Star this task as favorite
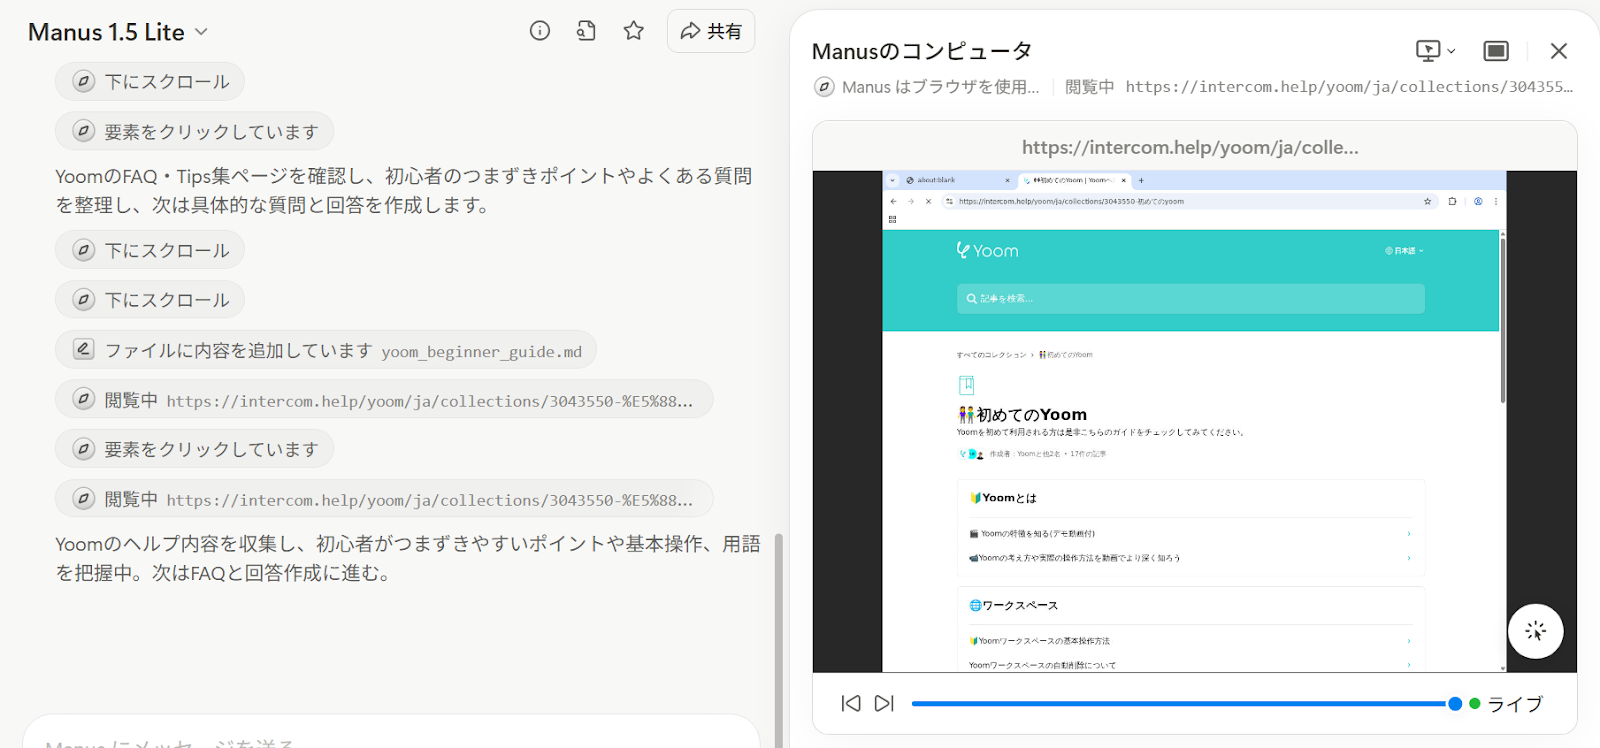The image size is (1600, 748). 633,31
